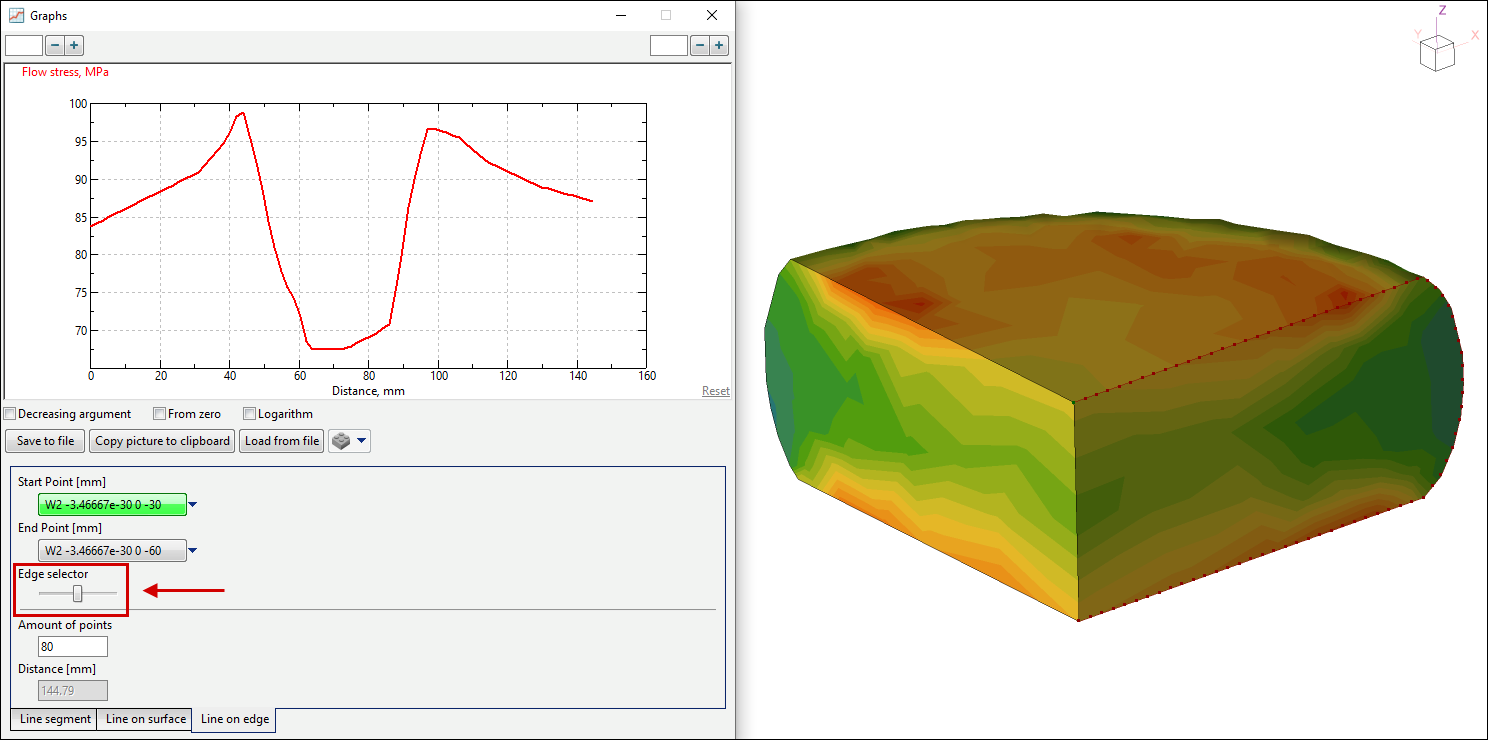Open the End Point dropdown arrow
Viewport: 1488px width, 740px height.
click(193, 550)
